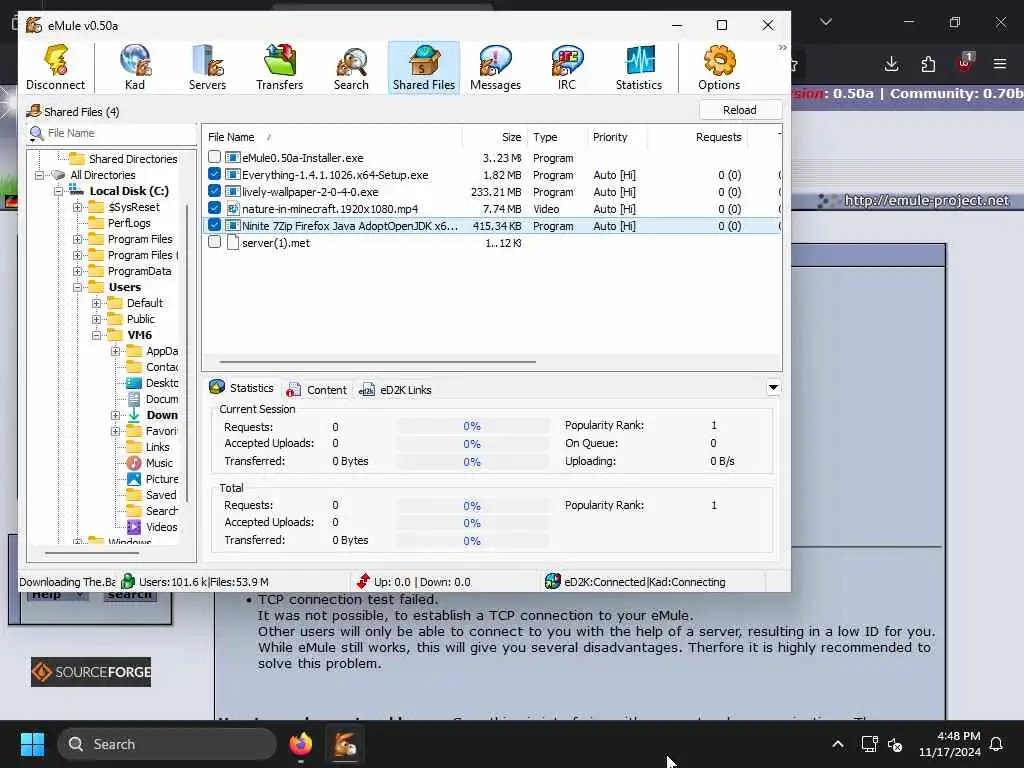The image size is (1024, 768).
Task: Collapse the details panel dropdown arrow
Action: pyautogui.click(x=773, y=387)
